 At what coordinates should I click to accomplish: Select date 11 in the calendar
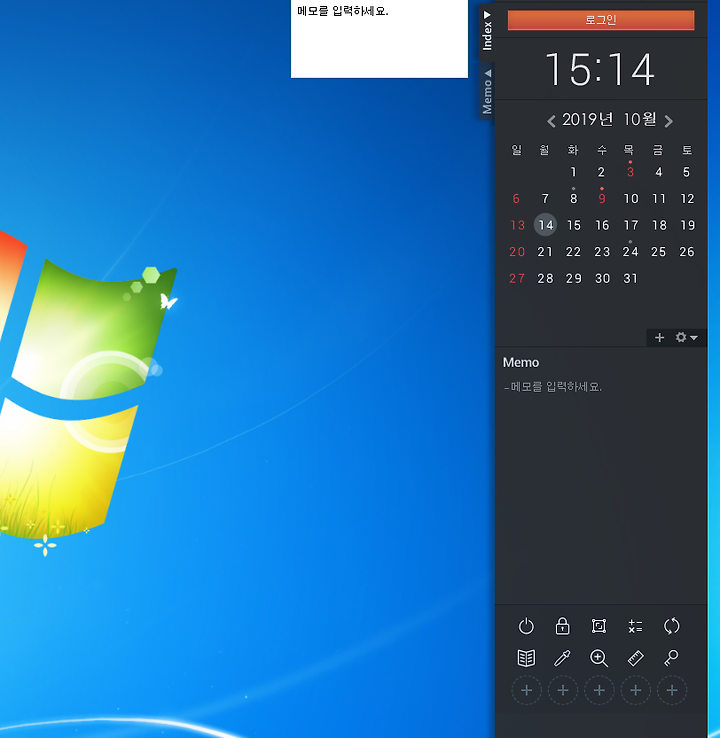tap(659, 199)
